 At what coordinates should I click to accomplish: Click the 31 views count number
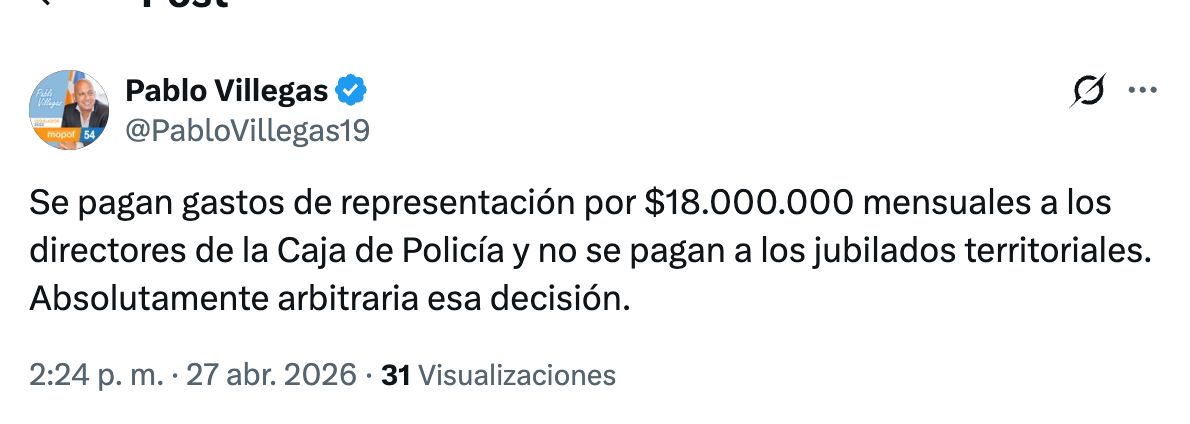(397, 375)
